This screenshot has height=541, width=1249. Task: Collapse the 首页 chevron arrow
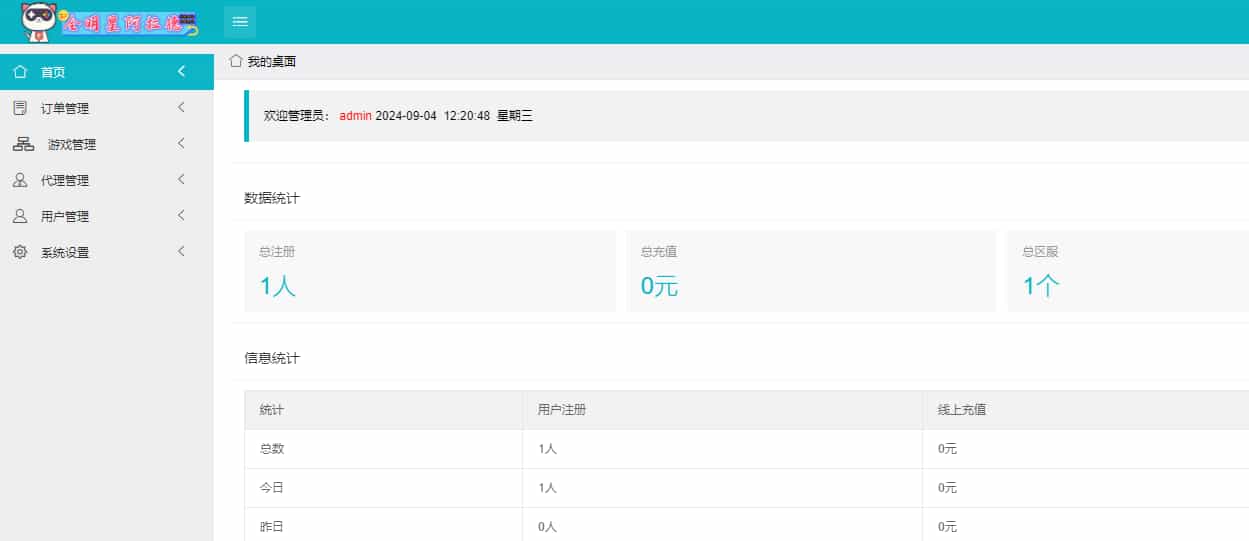pyautogui.click(x=181, y=72)
